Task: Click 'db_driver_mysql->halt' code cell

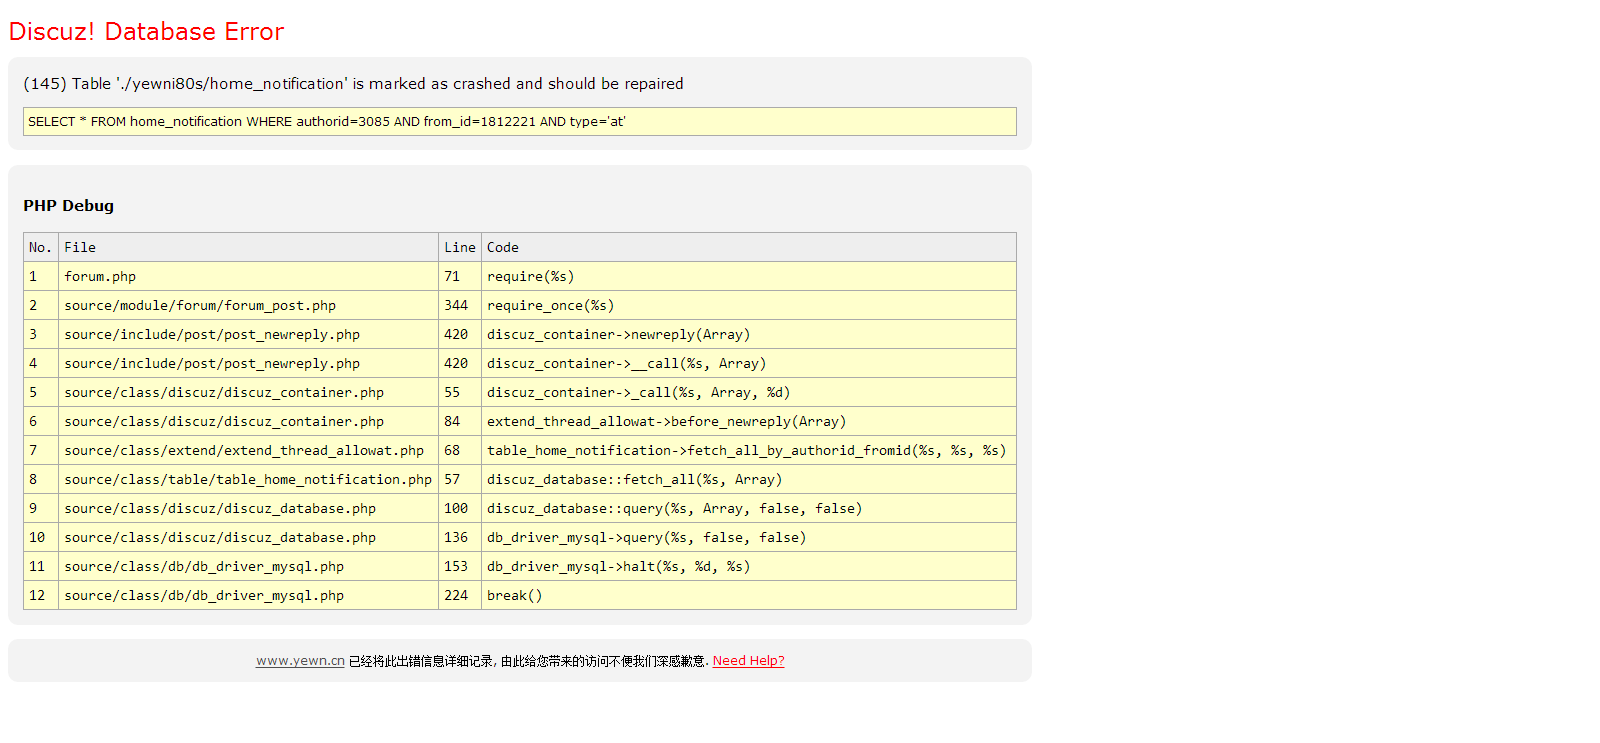Action: (749, 566)
